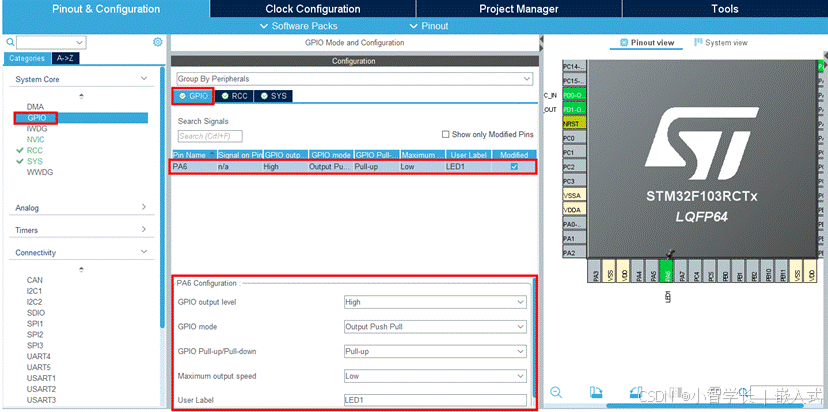Viewport: 828px width, 412px height.
Task: Open the category search dropdown
Action: (x=80, y=42)
